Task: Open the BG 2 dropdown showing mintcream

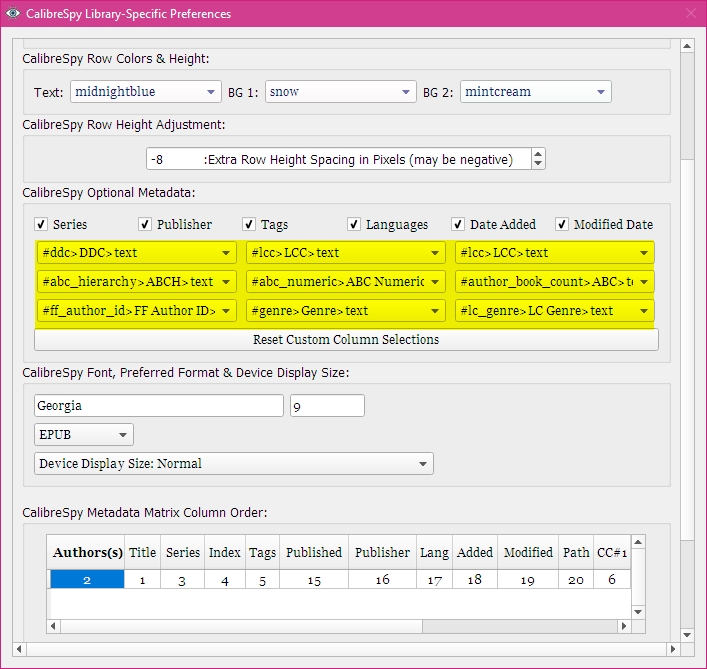Action: (x=536, y=92)
